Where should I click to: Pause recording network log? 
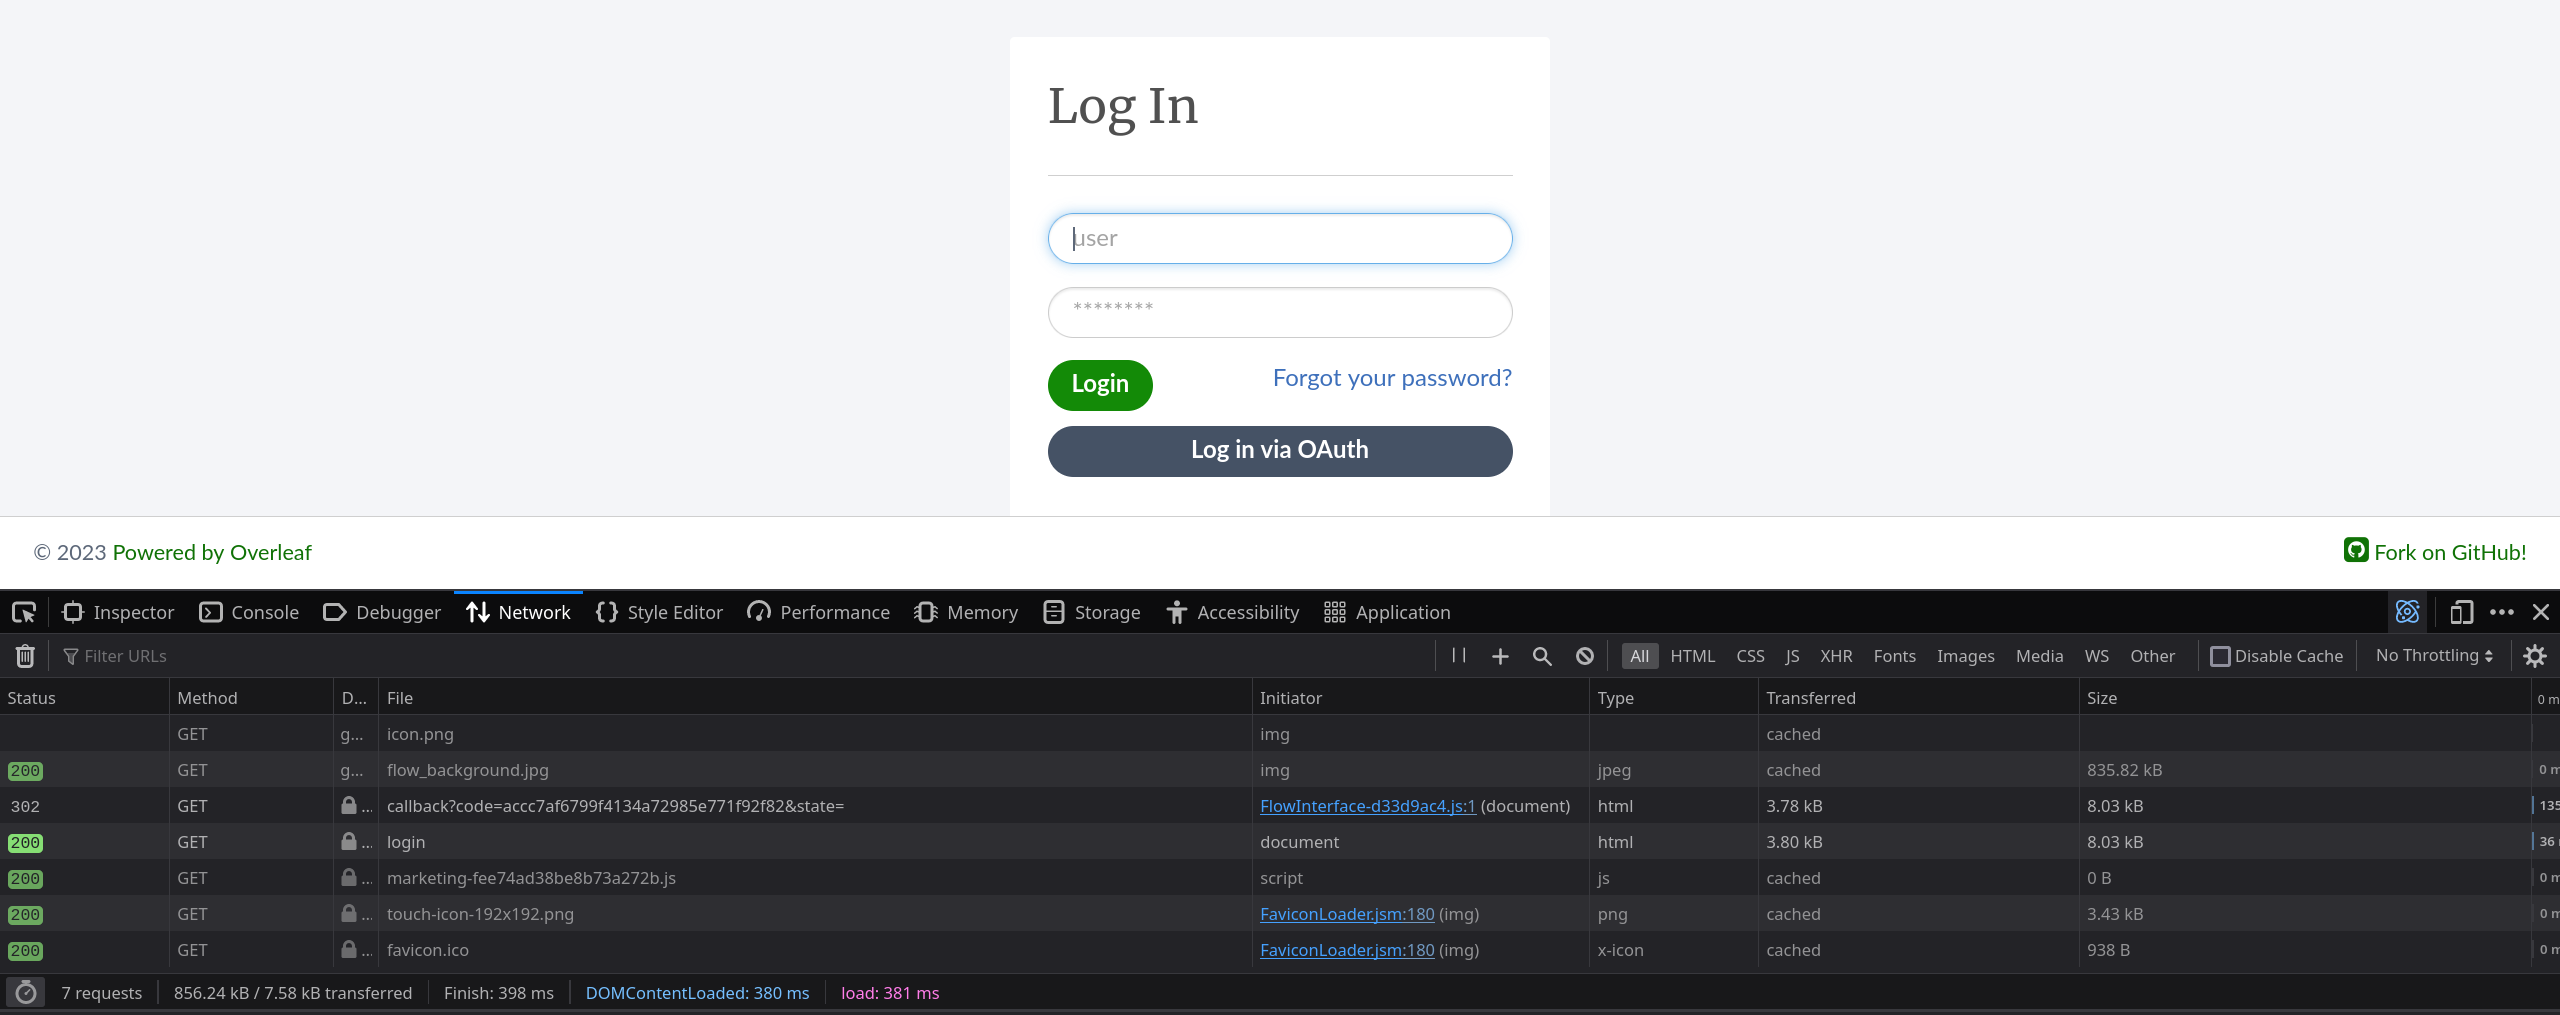pyautogui.click(x=1458, y=655)
